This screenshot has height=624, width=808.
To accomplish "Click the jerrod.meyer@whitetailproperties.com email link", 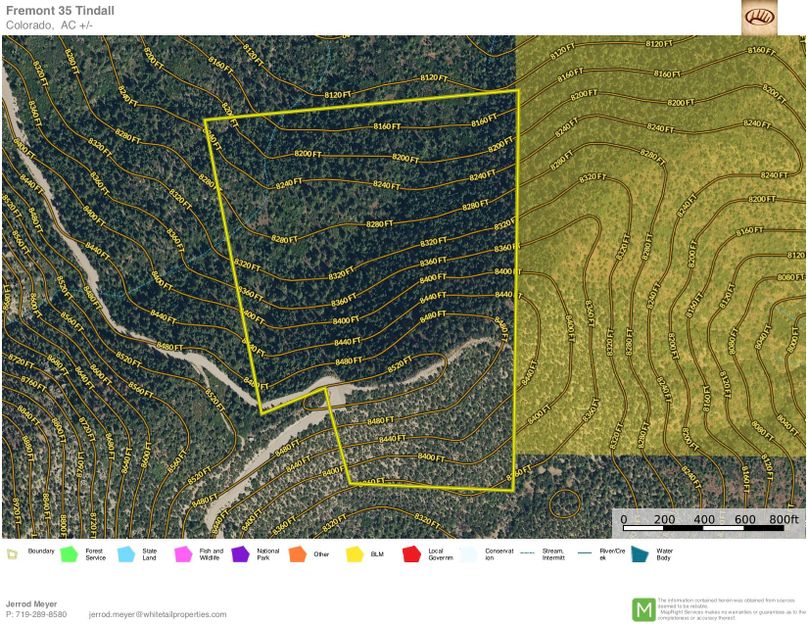I will click(x=157, y=614).
